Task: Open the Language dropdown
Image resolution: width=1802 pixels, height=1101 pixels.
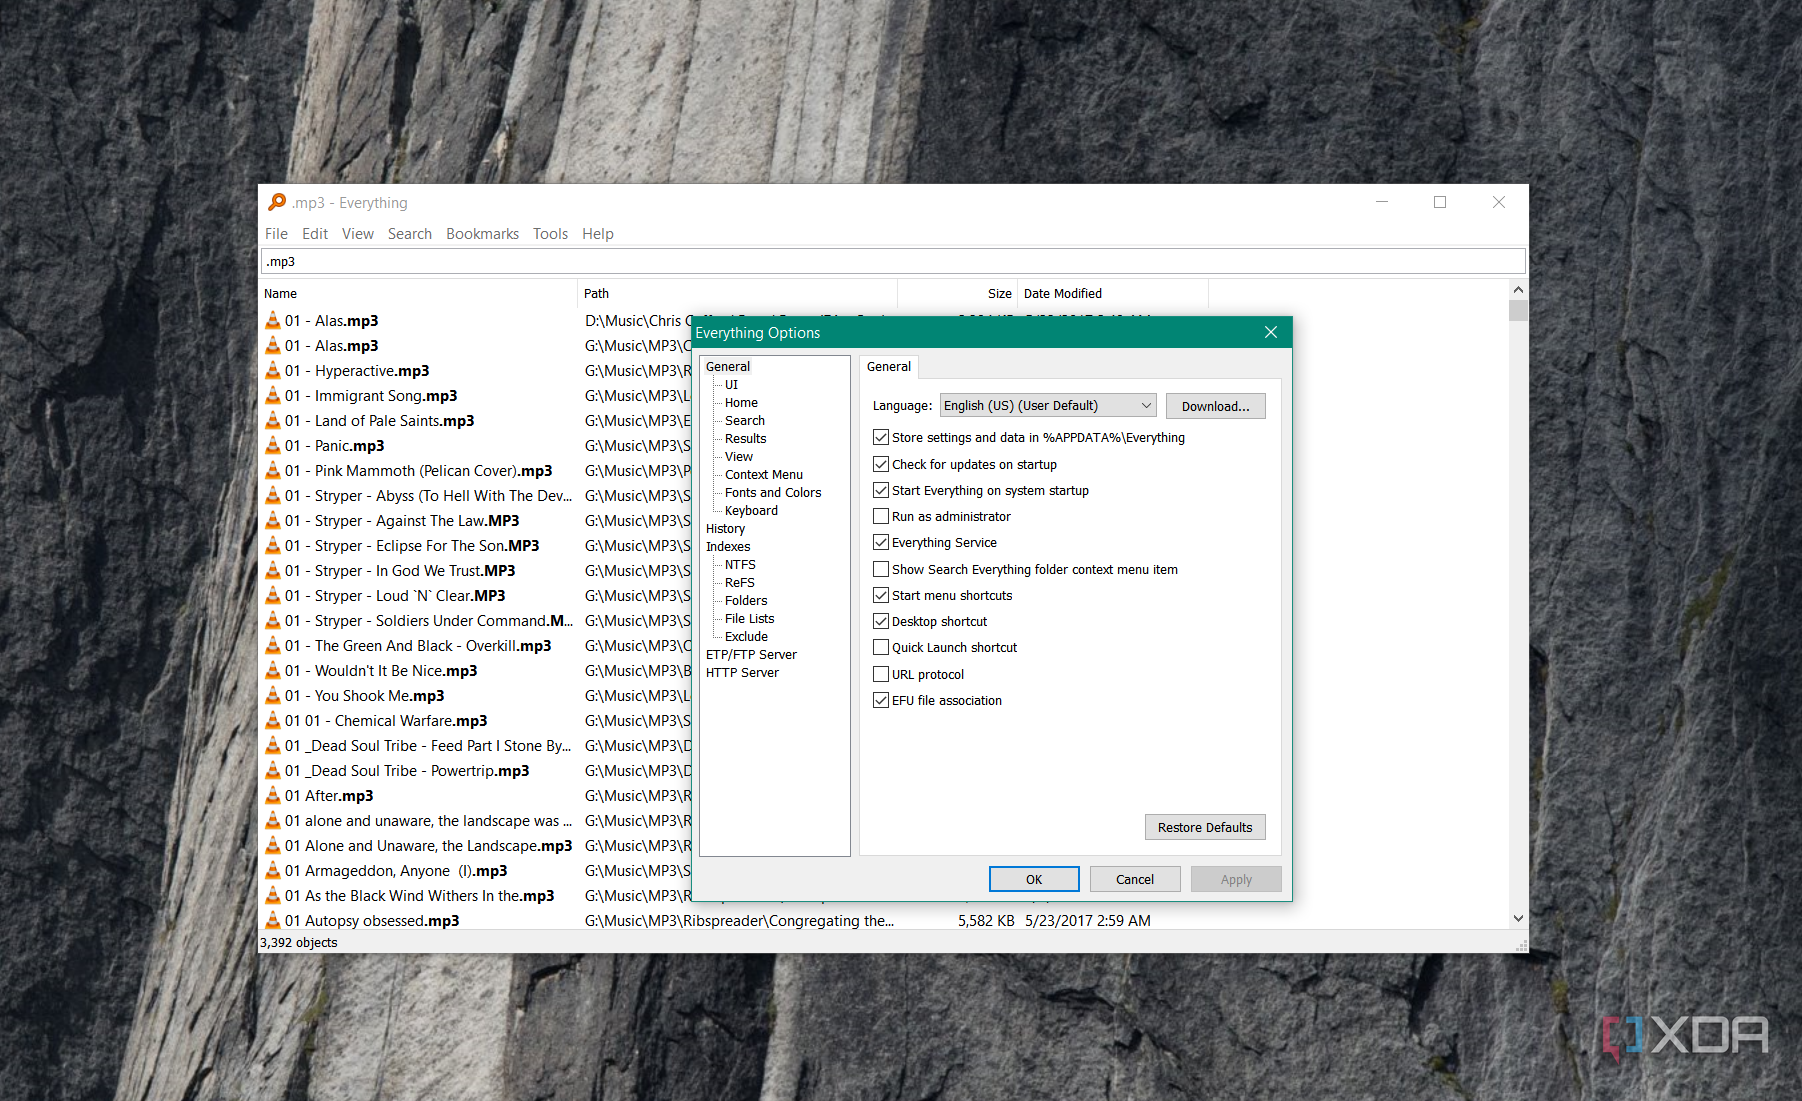Action: 1048,405
